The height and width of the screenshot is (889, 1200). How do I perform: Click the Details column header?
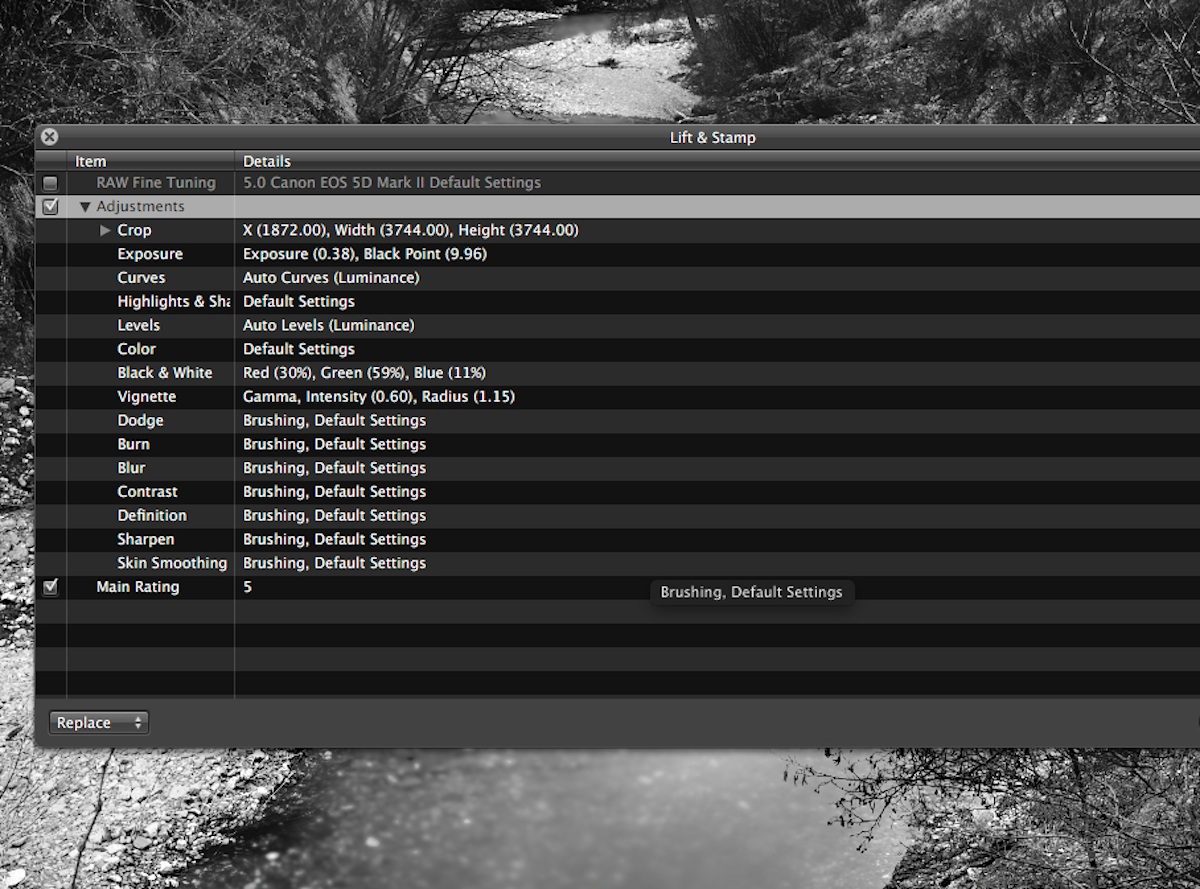tap(267, 161)
